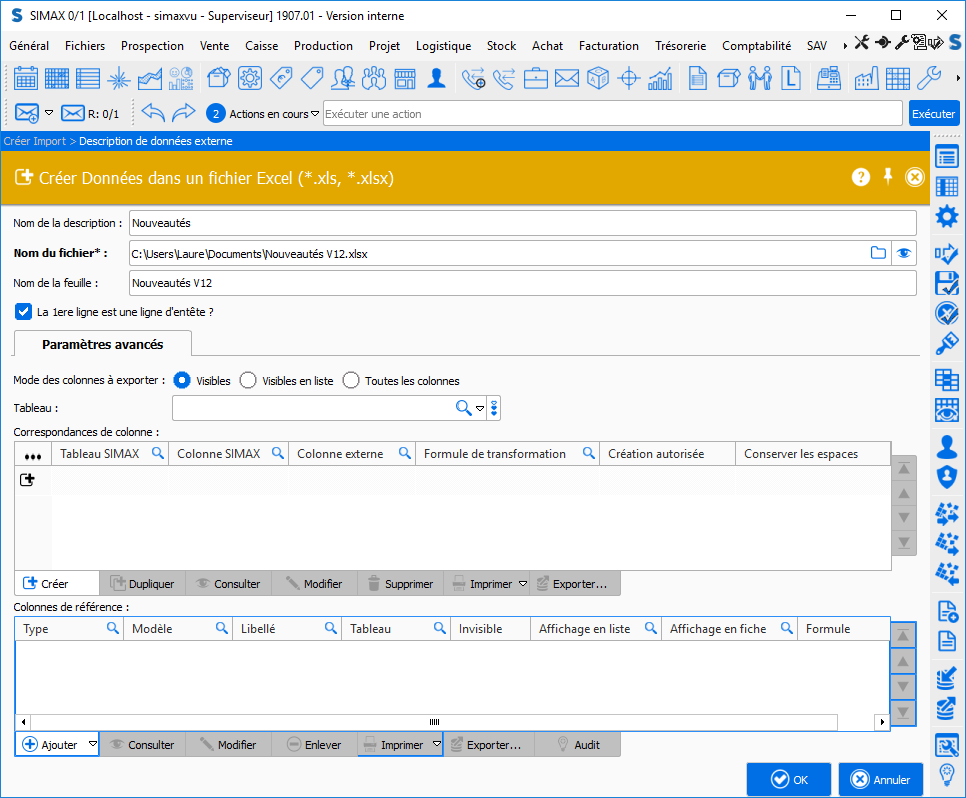Screen dimensions: 966x798
Task: Expand the Tableau field dropdown arrow
Action: coord(480,408)
